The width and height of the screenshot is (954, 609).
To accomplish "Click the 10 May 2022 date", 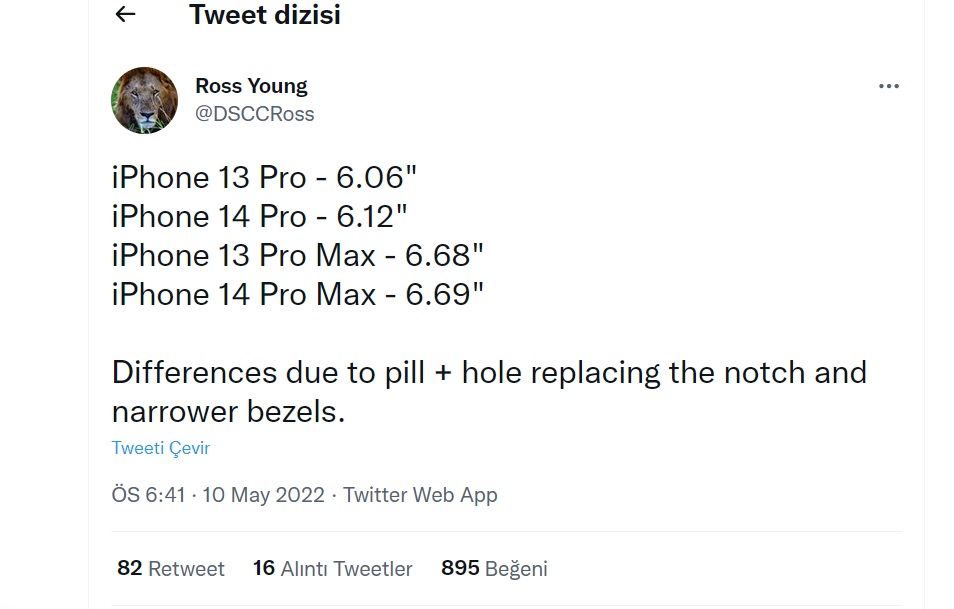I will (x=263, y=495).
